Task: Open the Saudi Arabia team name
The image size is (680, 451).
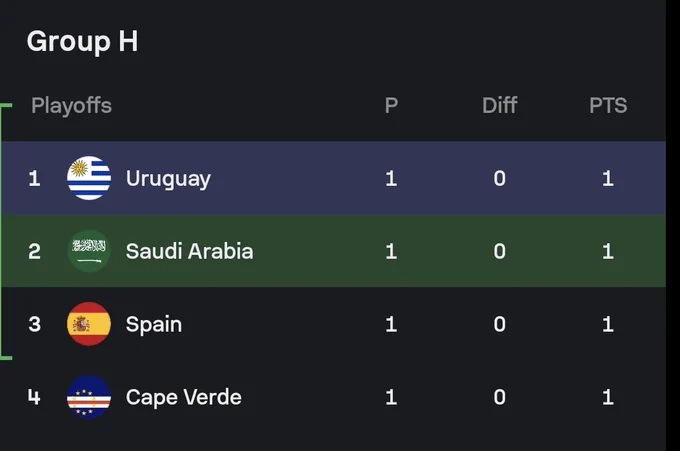Action: [x=190, y=251]
